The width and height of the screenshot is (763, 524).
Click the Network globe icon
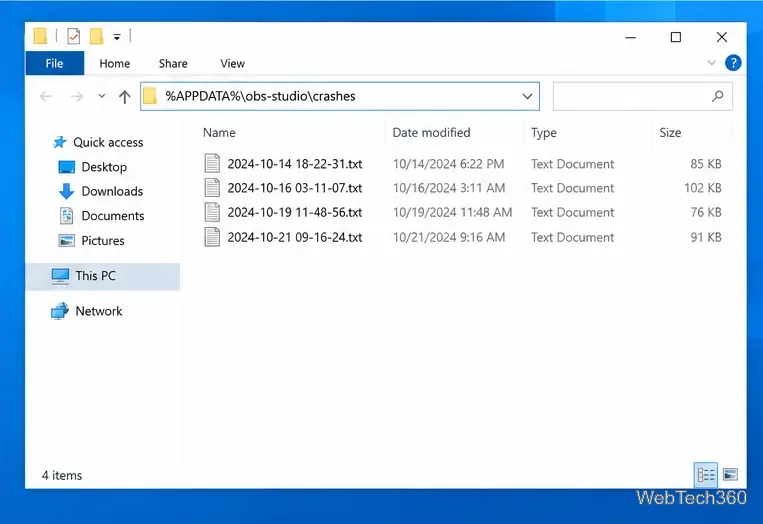tap(60, 311)
